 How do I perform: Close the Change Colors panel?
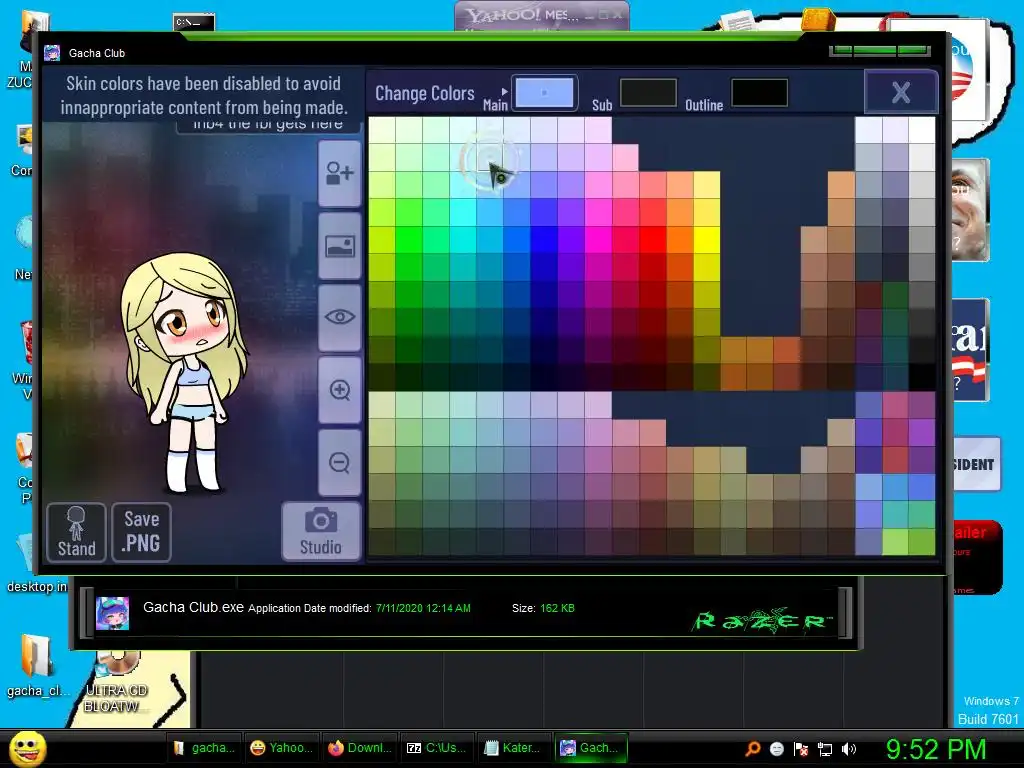(x=901, y=92)
